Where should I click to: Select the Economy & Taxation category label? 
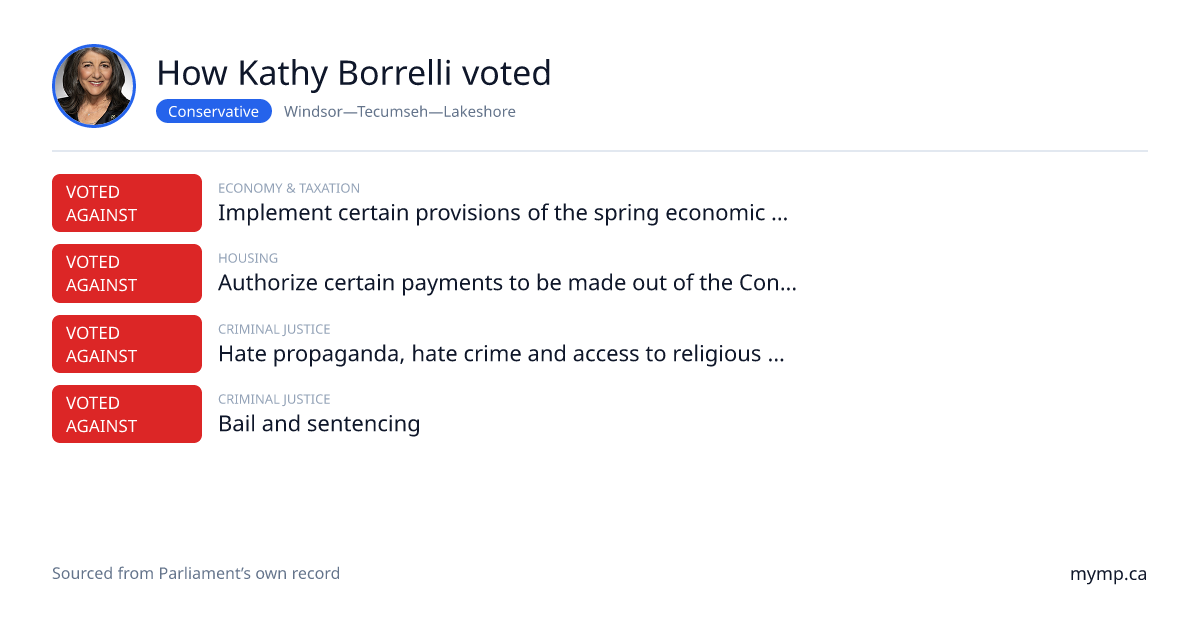[x=289, y=188]
